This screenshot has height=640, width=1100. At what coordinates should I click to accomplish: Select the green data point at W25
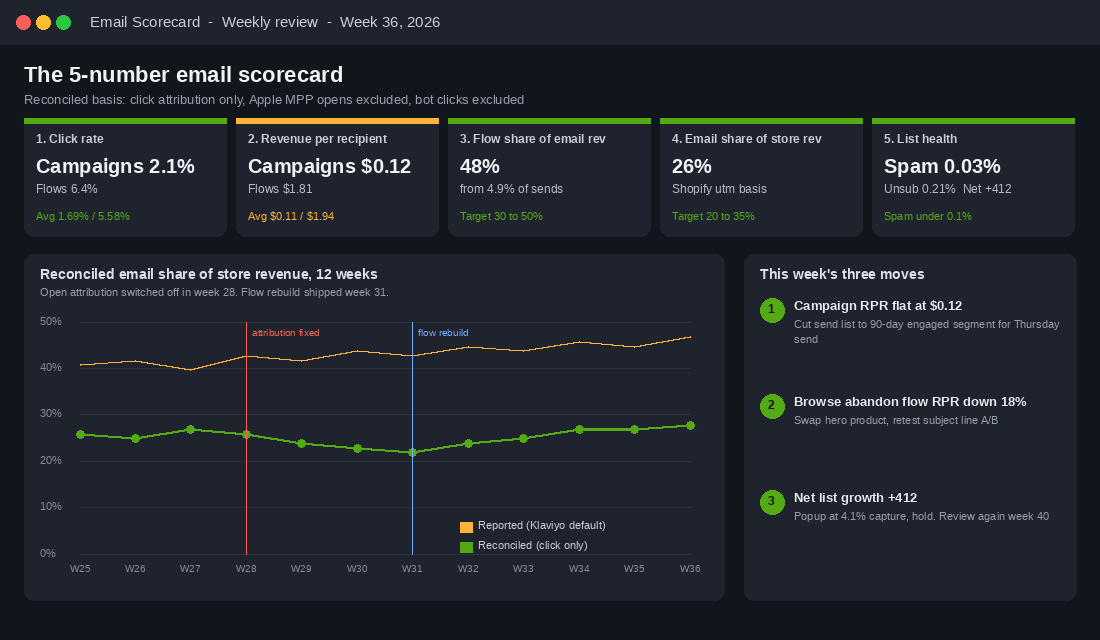(80, 435)
